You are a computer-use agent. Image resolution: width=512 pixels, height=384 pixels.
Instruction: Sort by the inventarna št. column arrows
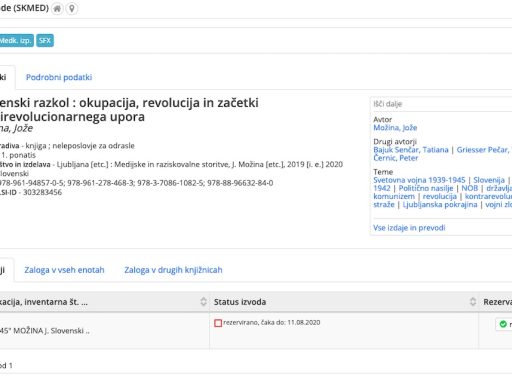[203, 302]
